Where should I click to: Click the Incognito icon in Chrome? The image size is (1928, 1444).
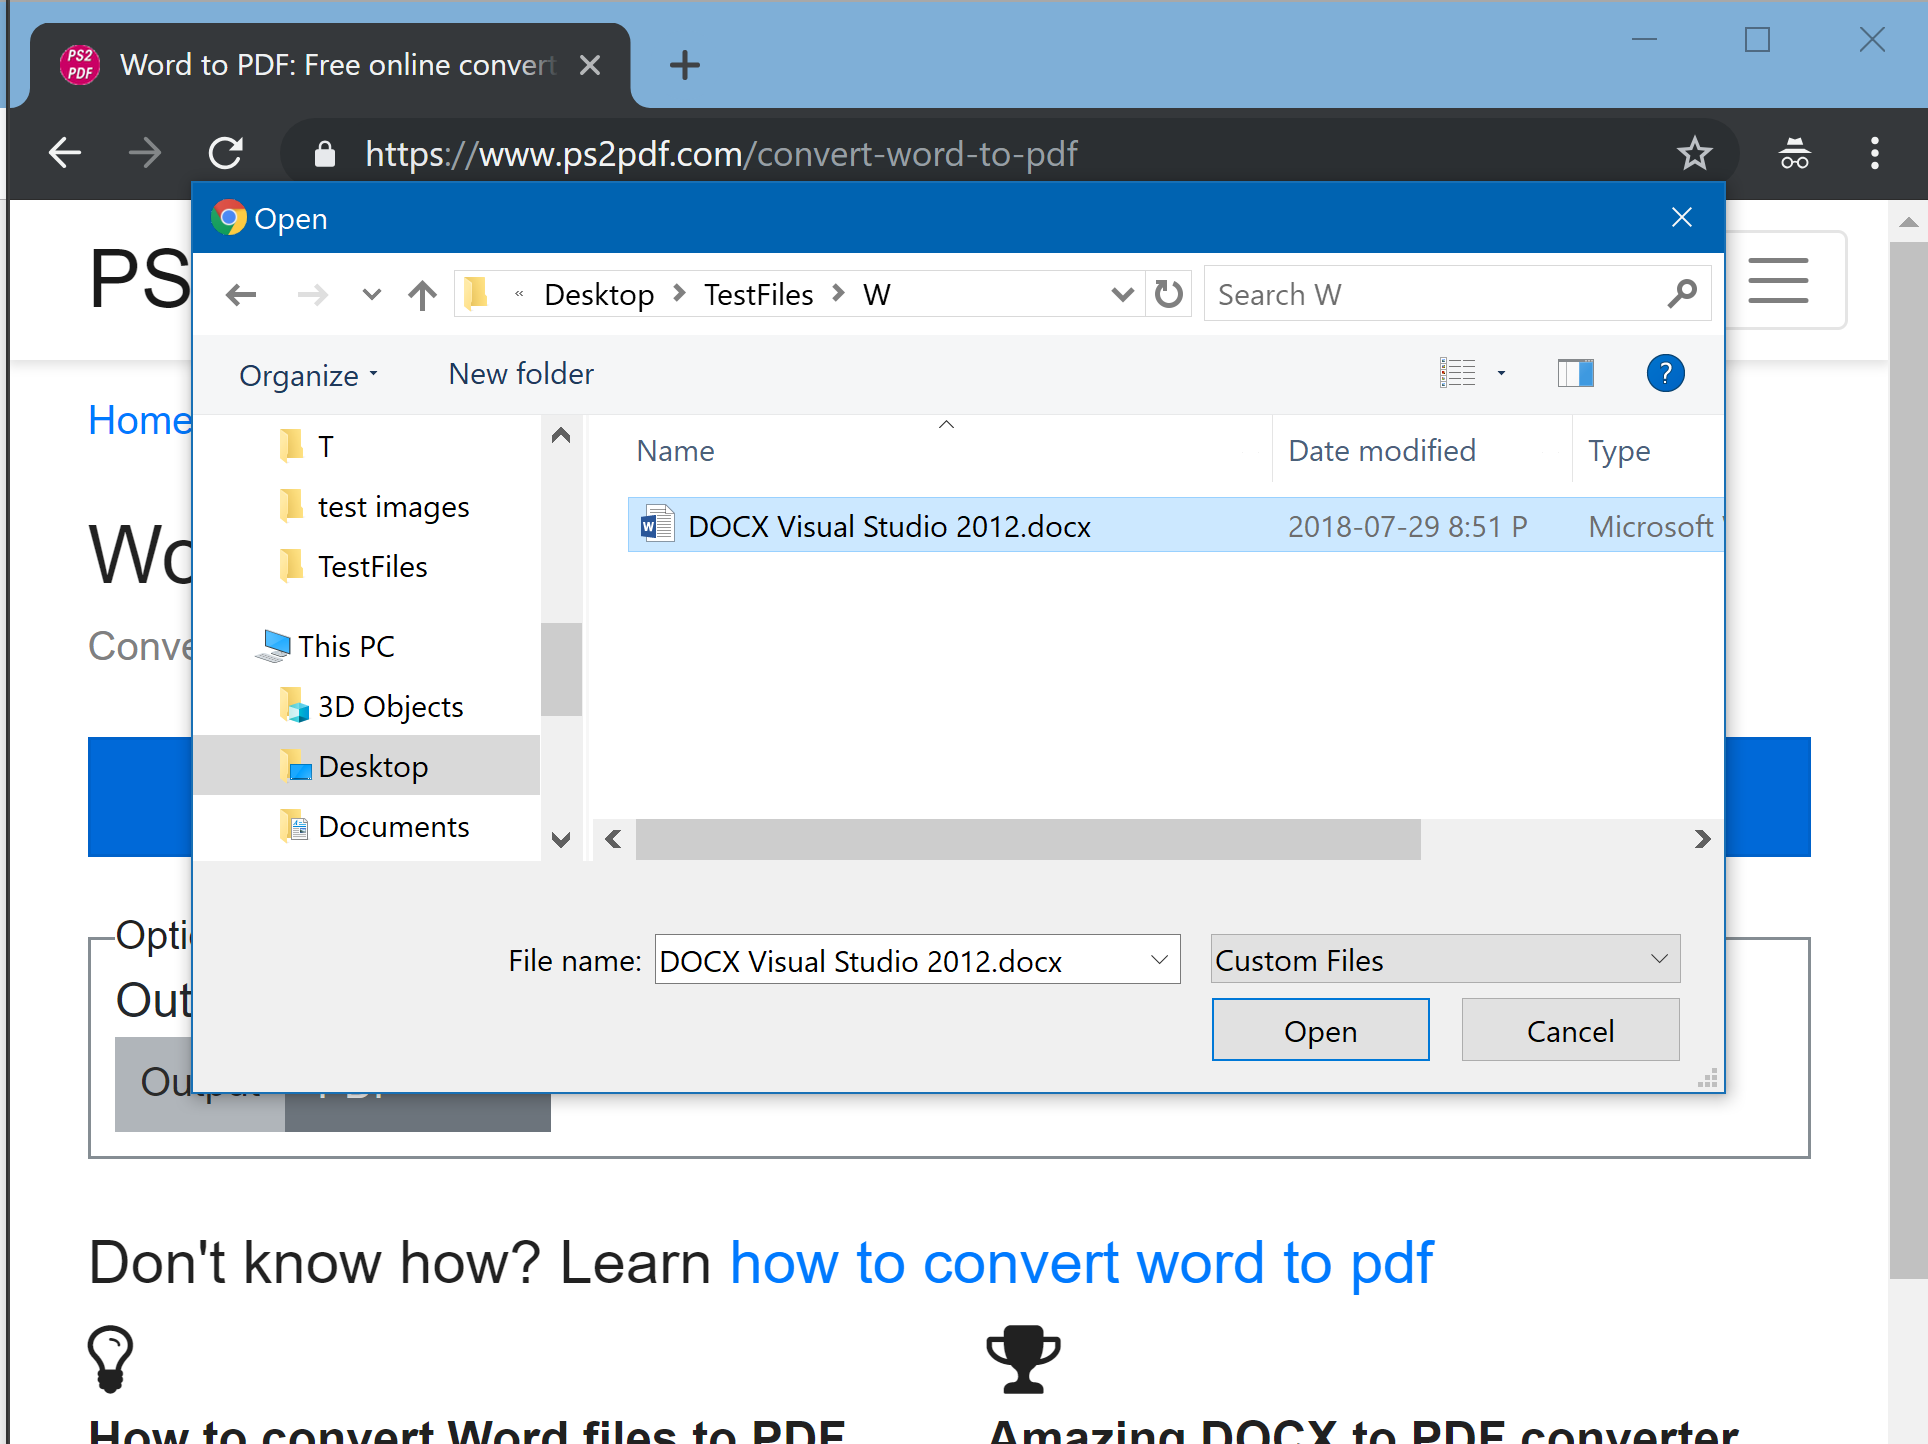[x=1795, y=153]
